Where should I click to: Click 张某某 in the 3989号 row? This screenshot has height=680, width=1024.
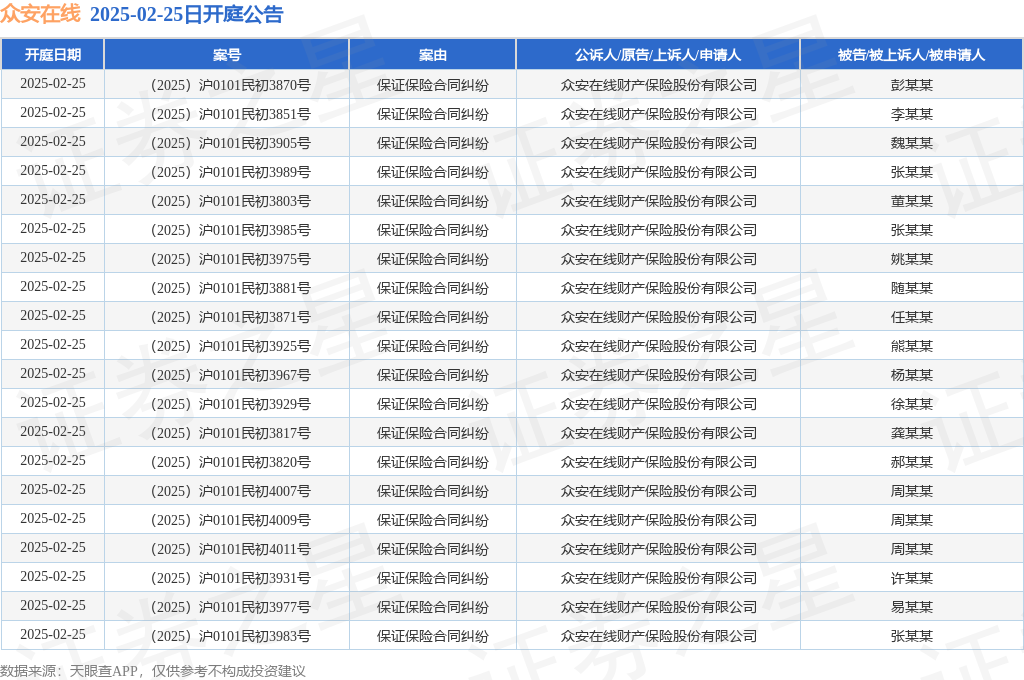click(912, 172)
